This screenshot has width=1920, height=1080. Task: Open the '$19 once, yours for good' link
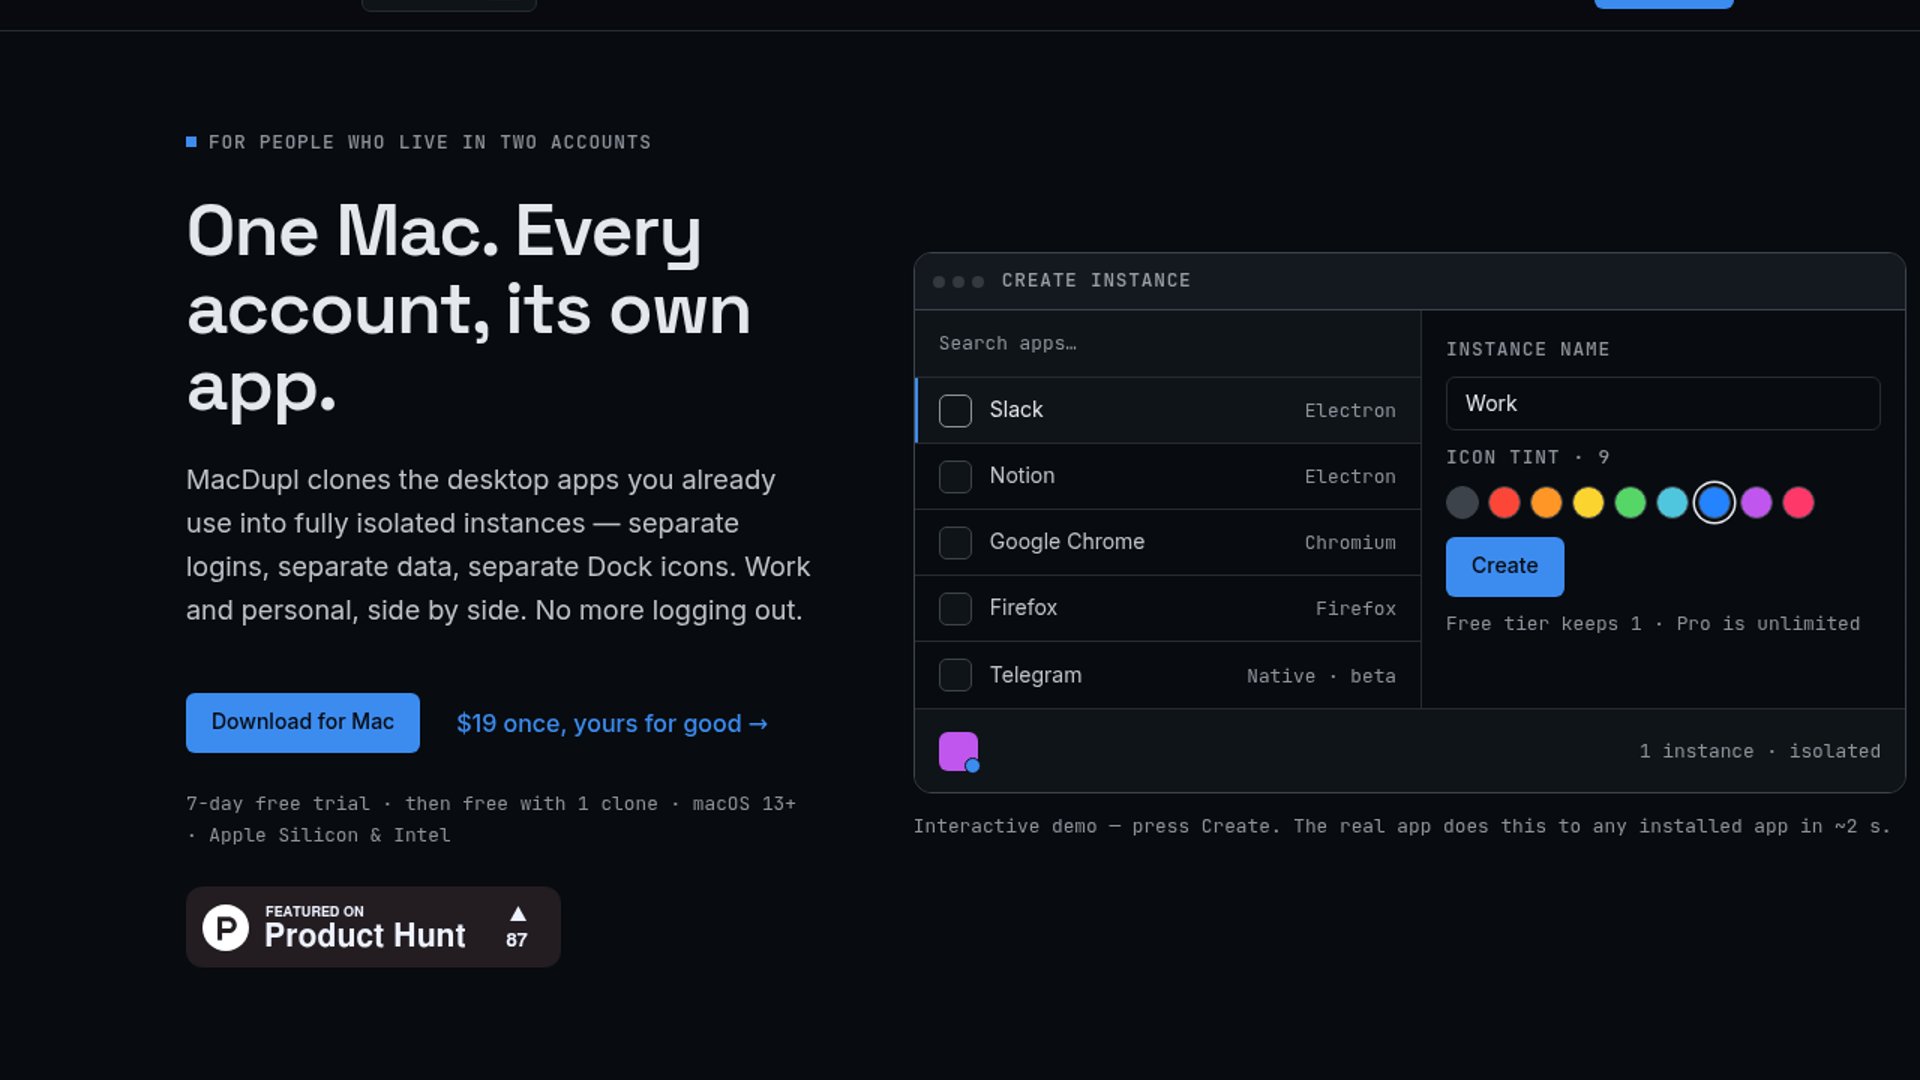point(612,723)
